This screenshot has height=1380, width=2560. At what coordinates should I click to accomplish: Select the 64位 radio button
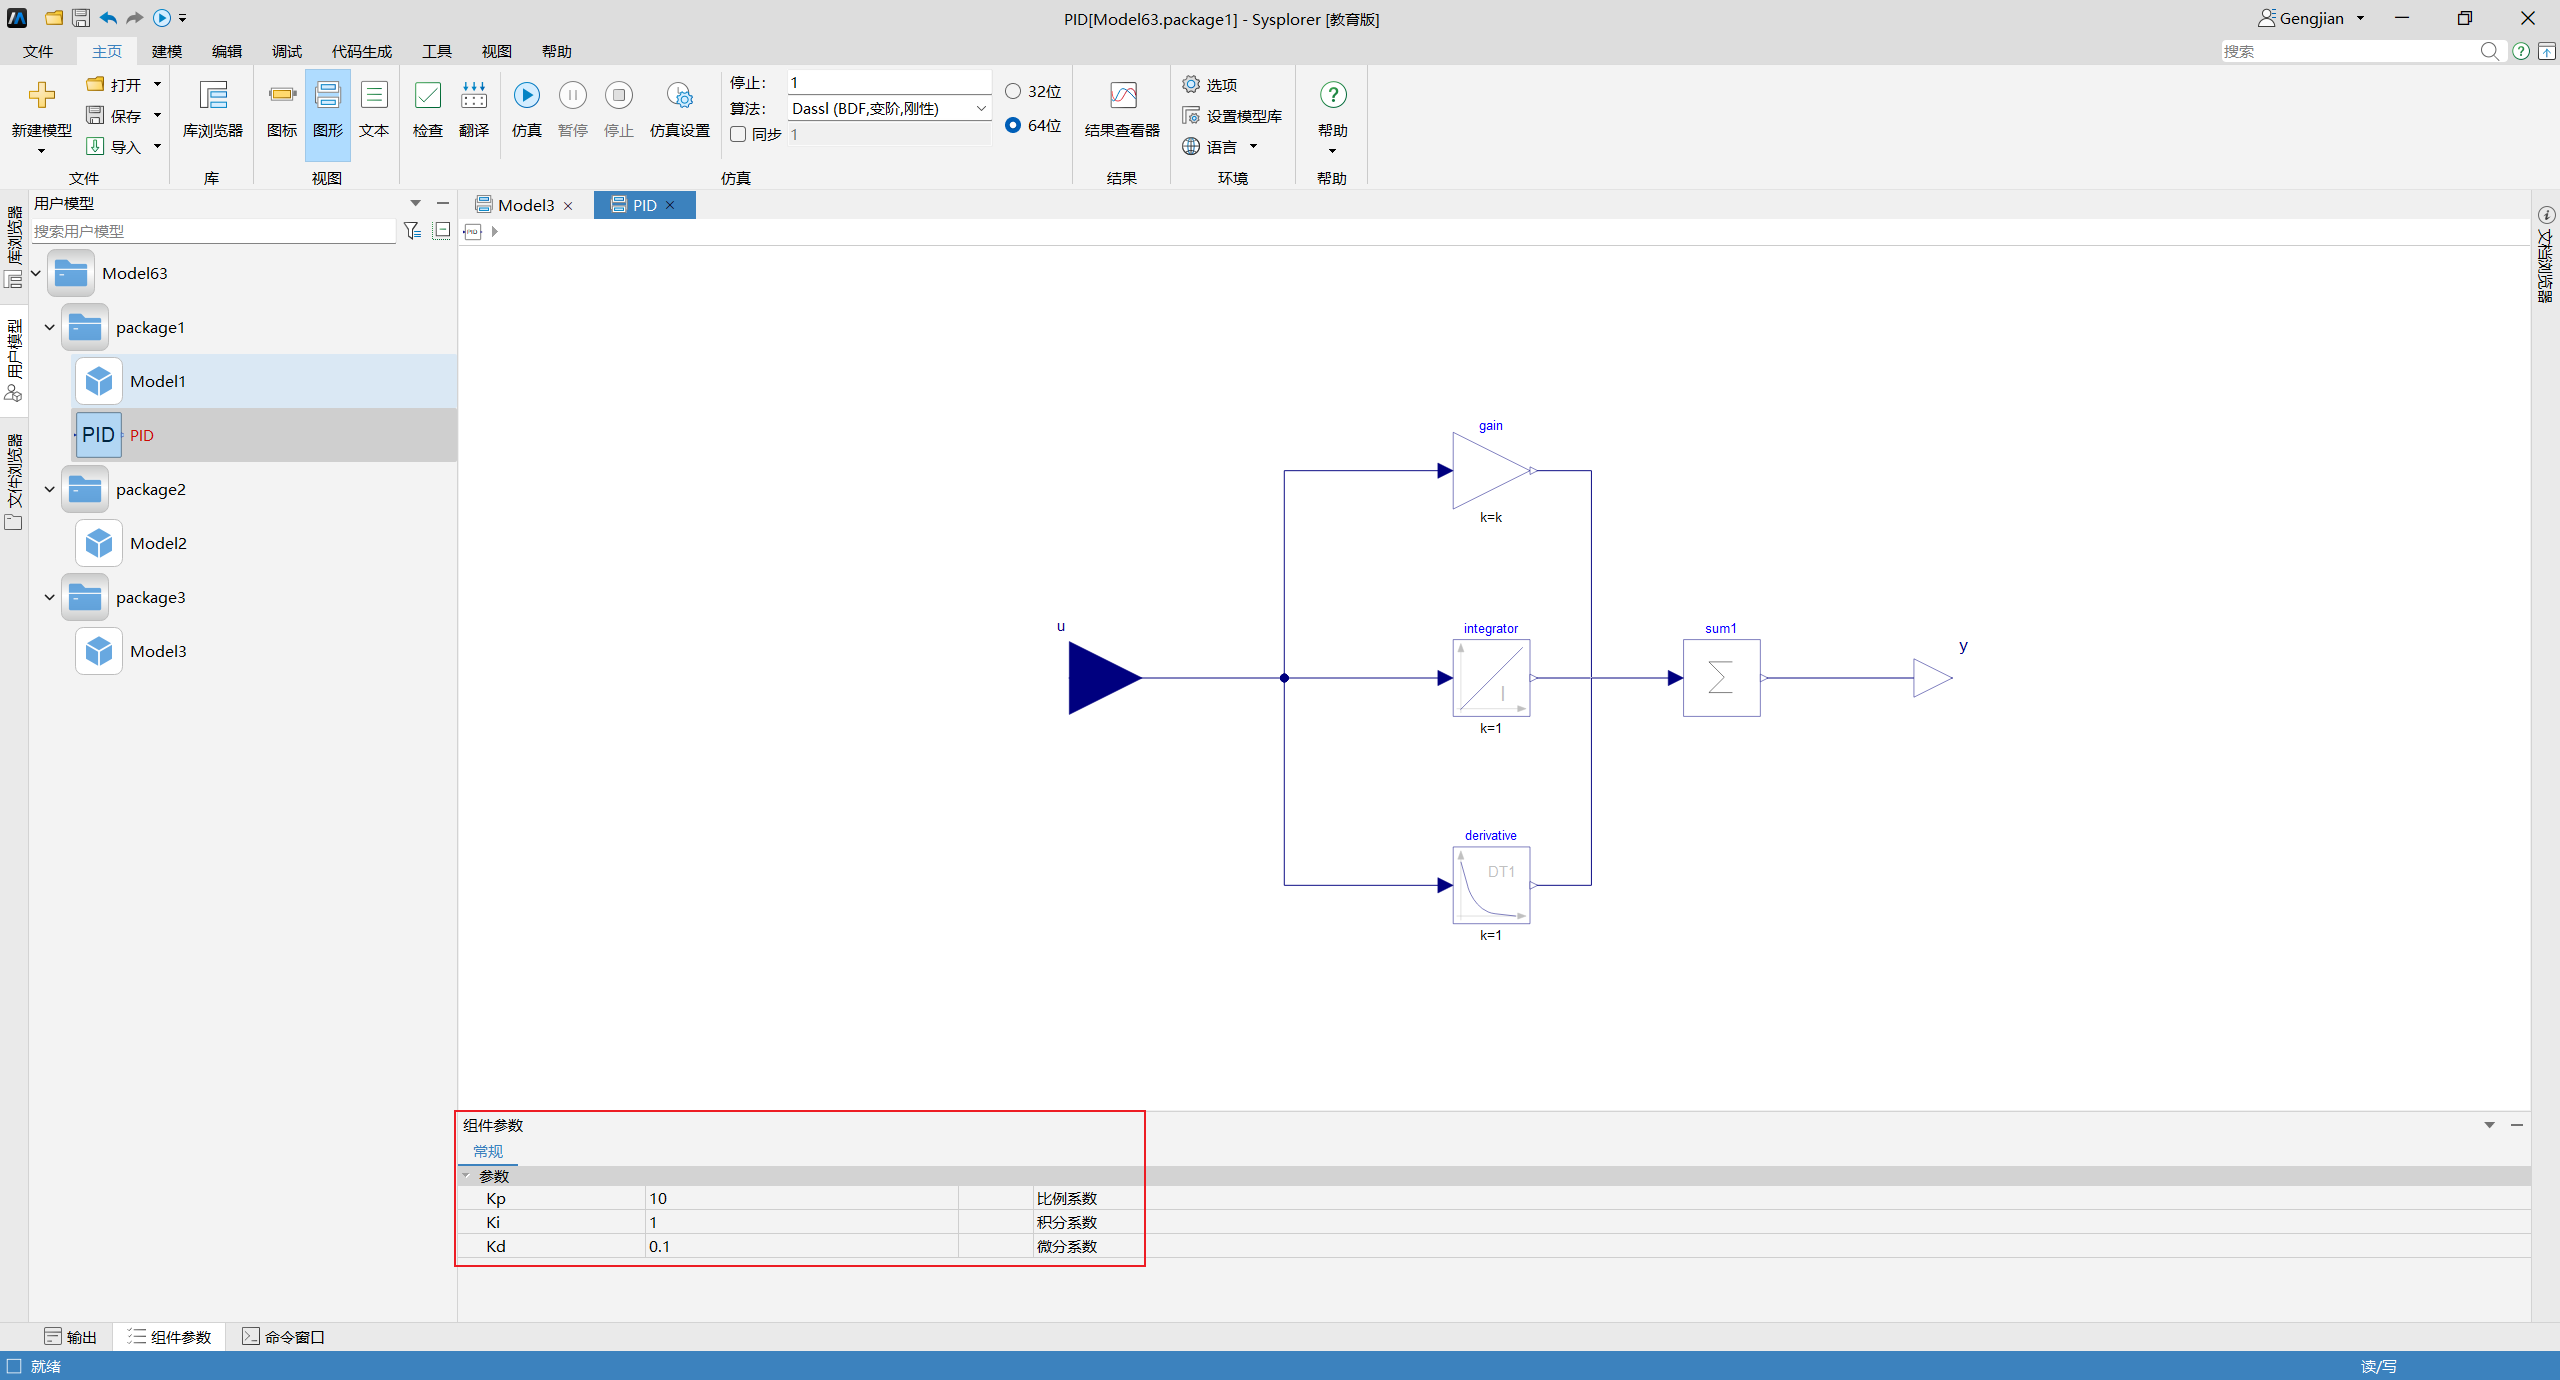[x=1013, y=125]
